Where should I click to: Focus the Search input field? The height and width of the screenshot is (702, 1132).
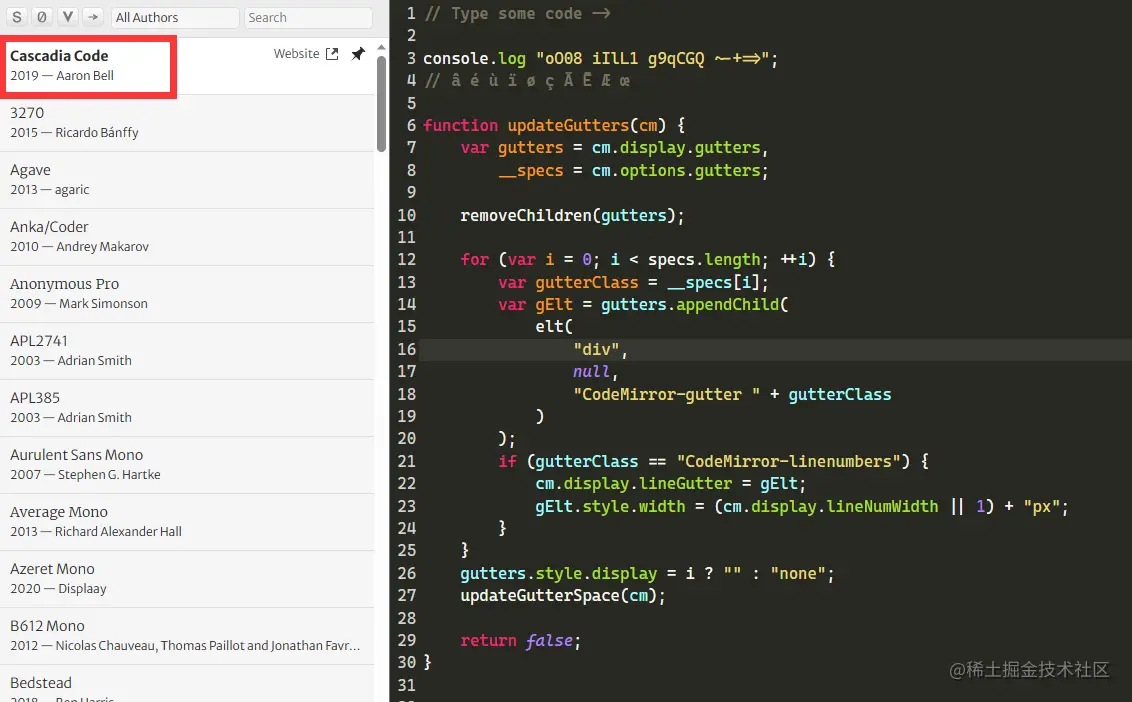click(x=308, y=17)
